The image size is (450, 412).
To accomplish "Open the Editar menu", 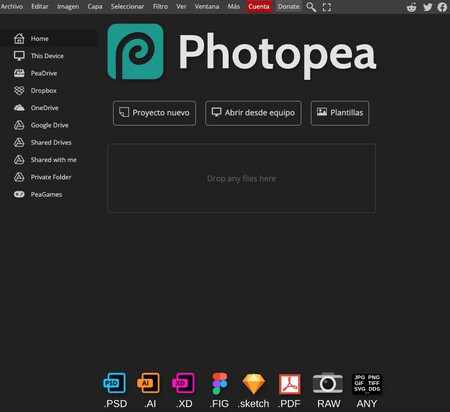I will [x=40, y=7].
